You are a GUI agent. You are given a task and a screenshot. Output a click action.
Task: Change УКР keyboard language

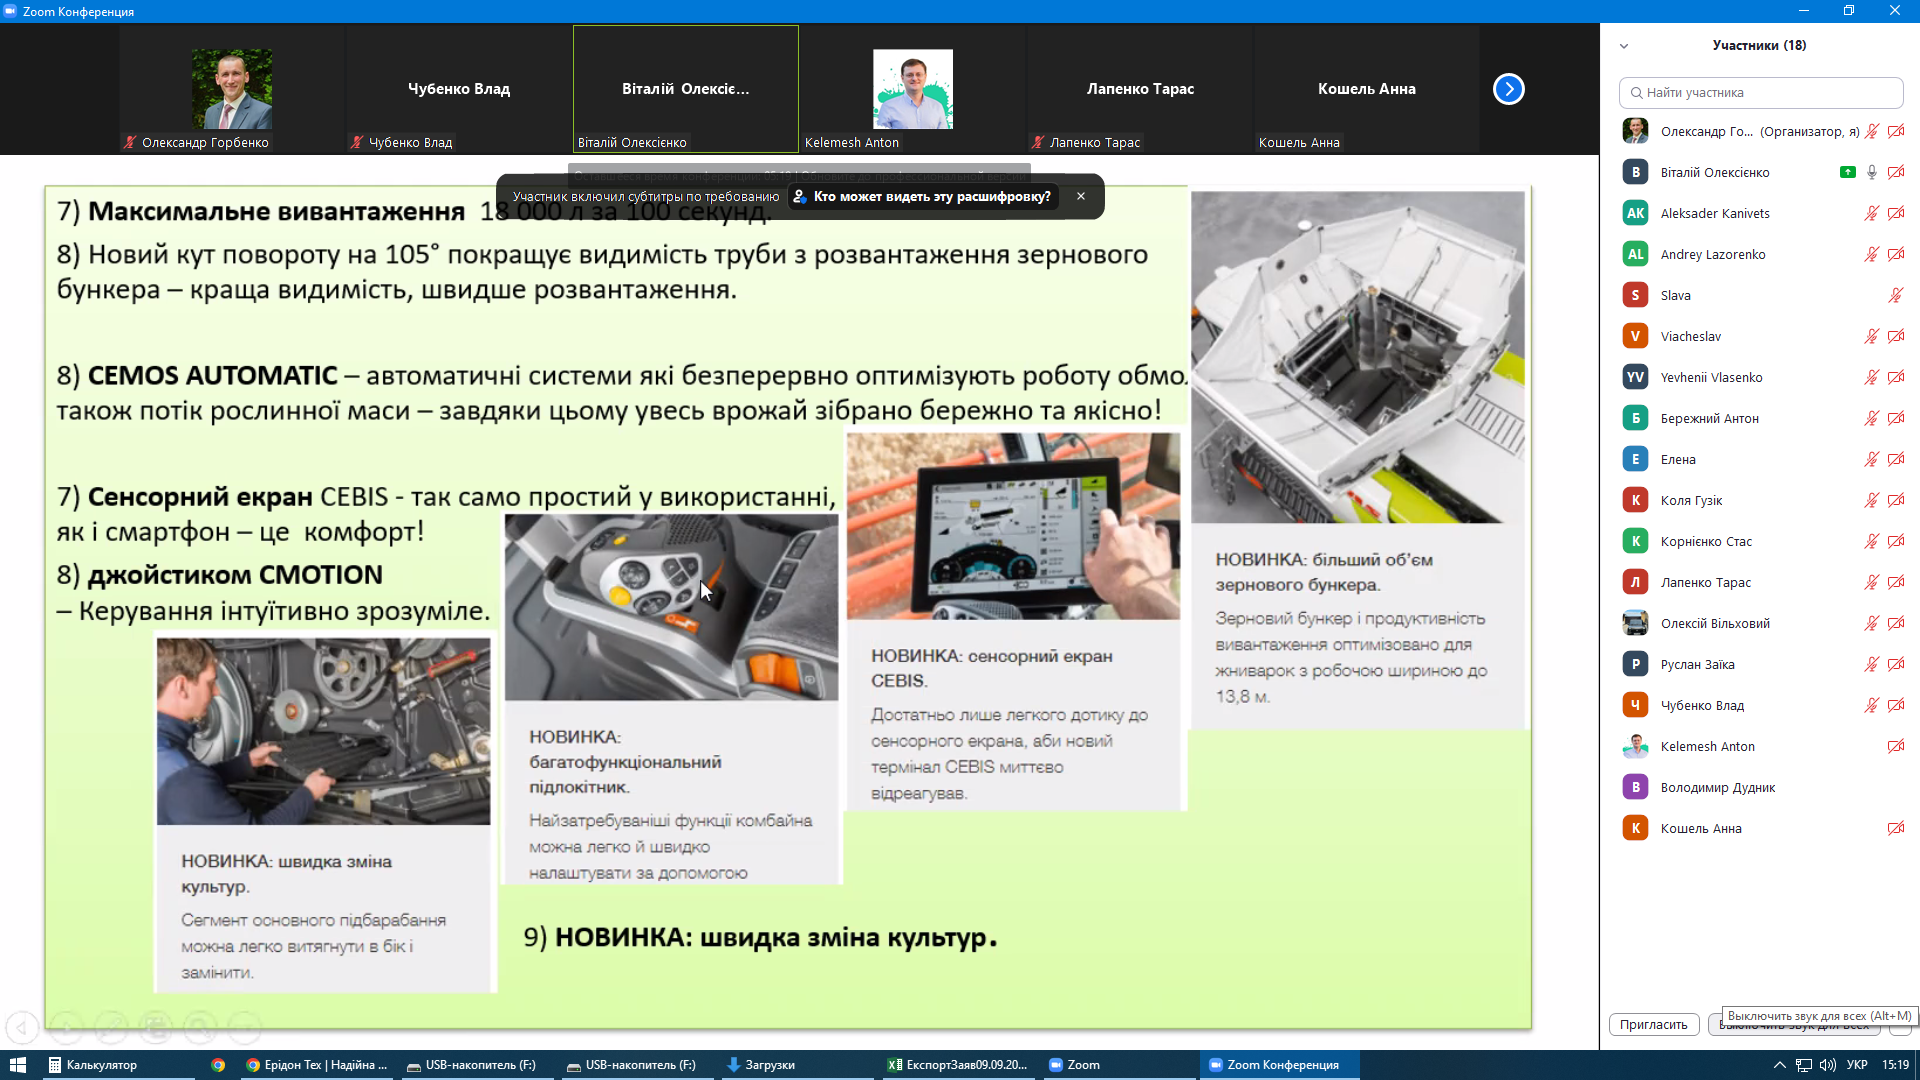click(1857, 1065)
